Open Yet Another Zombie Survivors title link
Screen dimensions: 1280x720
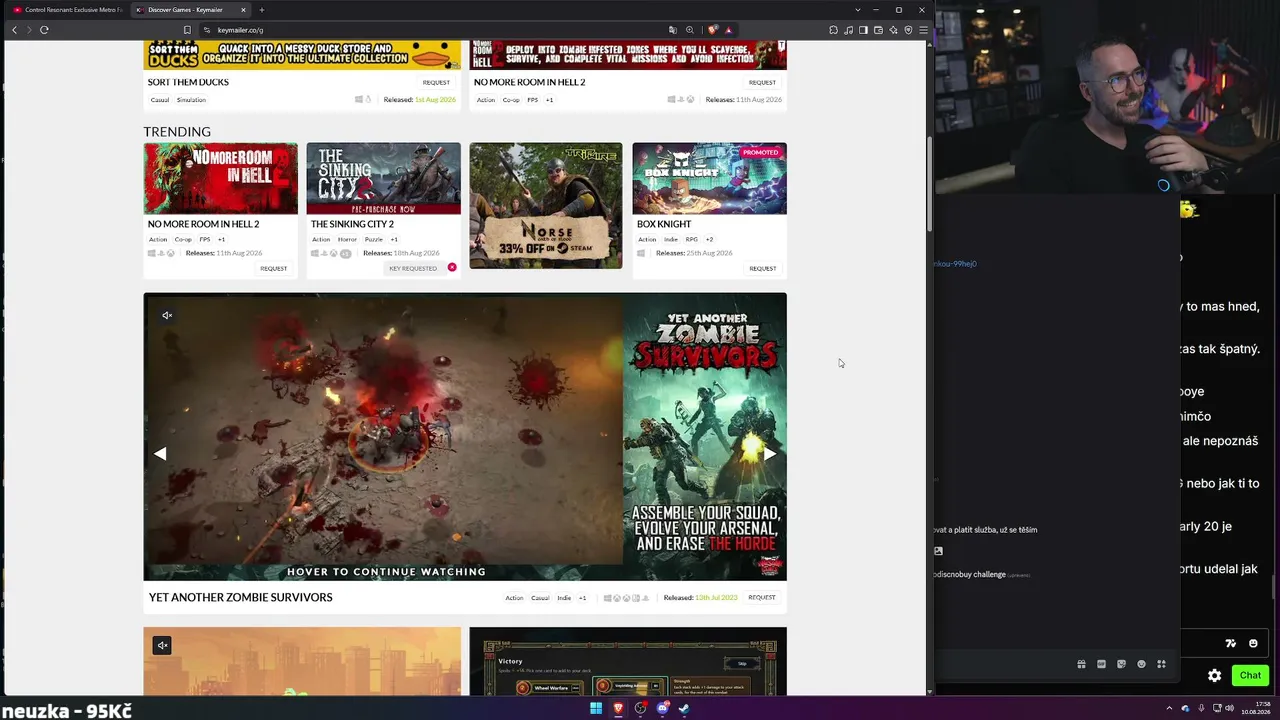pyautogui.click(x=240, y=597)
